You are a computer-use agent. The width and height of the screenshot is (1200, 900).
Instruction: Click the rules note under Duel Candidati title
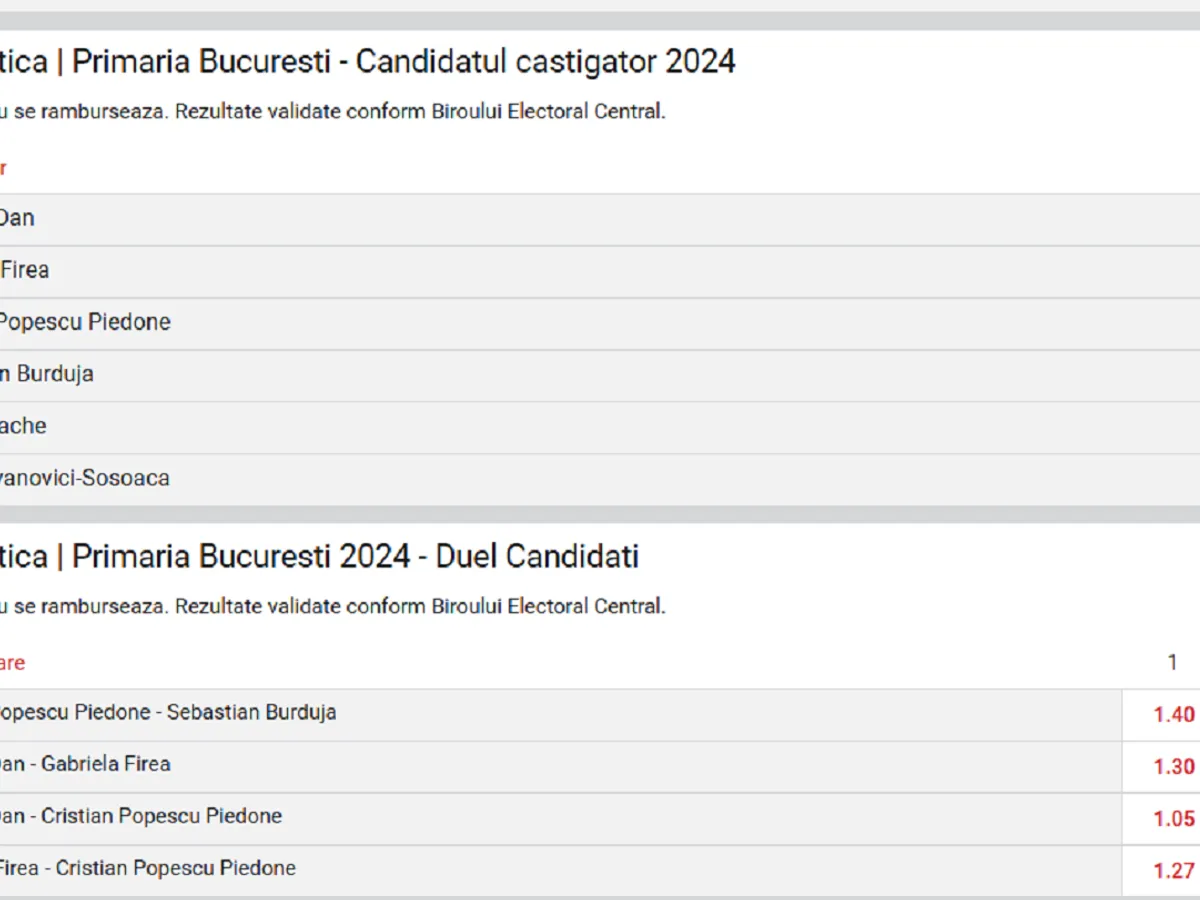pos(332,606)
